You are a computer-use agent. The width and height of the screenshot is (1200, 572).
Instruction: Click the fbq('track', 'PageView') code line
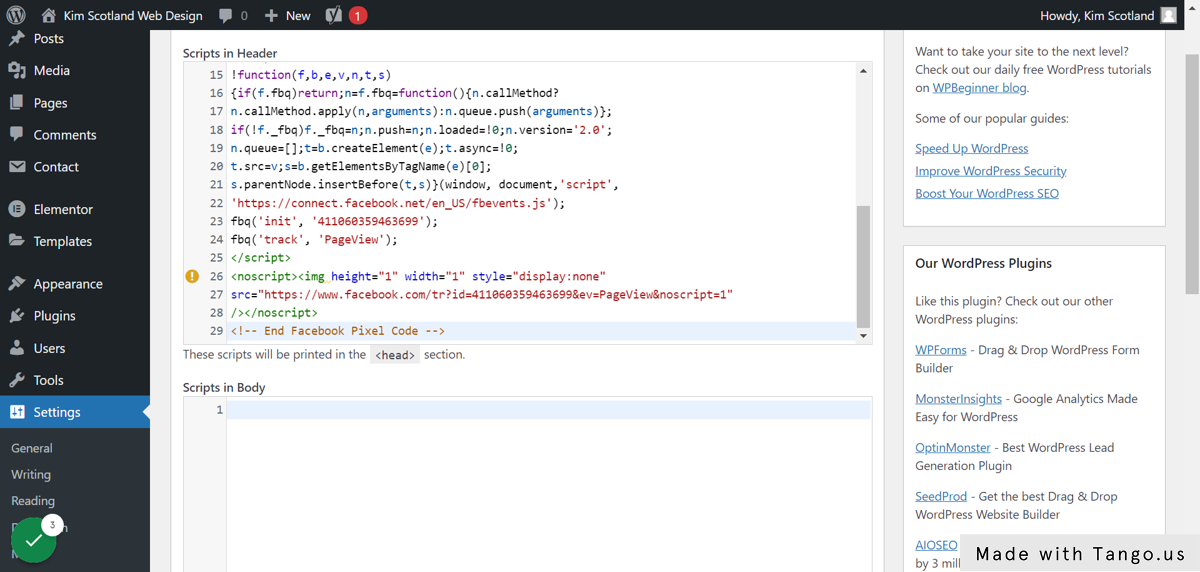click(x=314, y=240)
